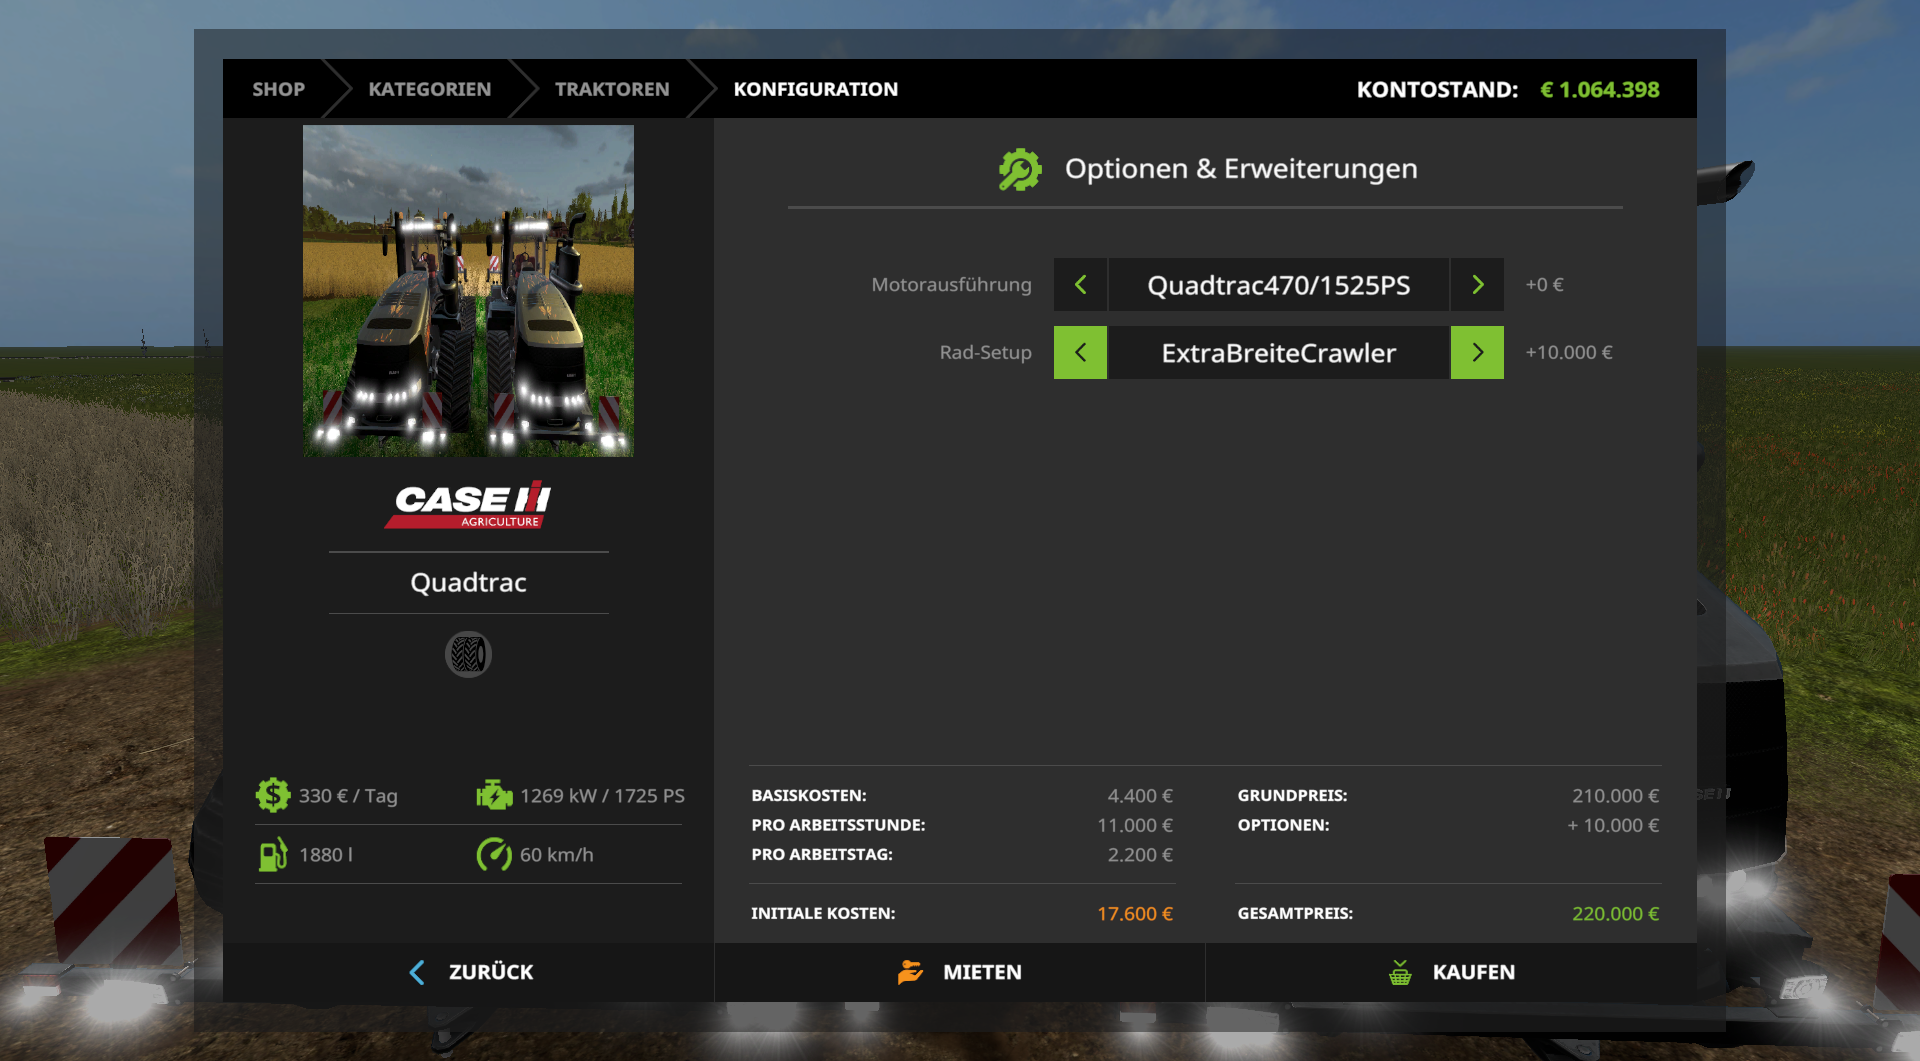The image size is (1920, 1061).
Task: Click the Case IH Agriculture logo
Action: coord(468,504)
